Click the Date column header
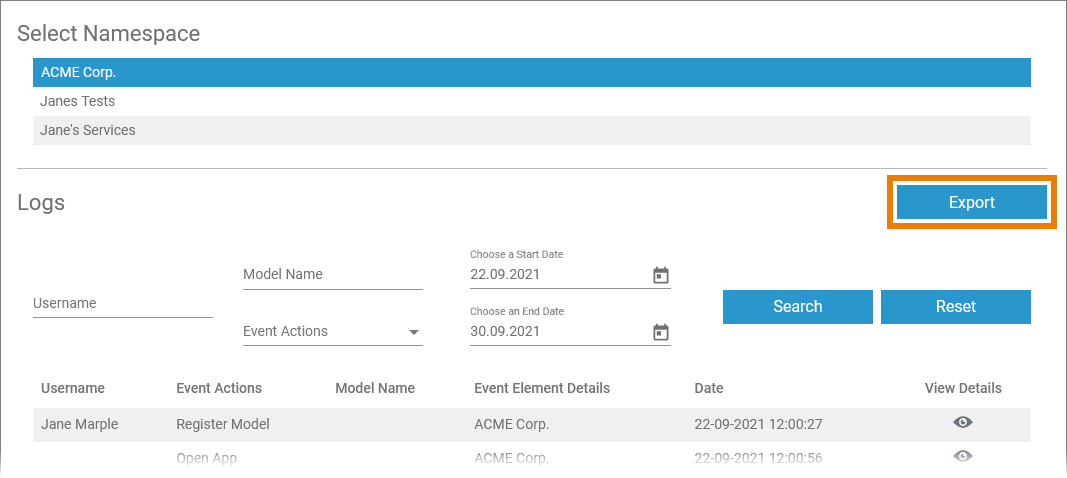 [x=709, y=388]
